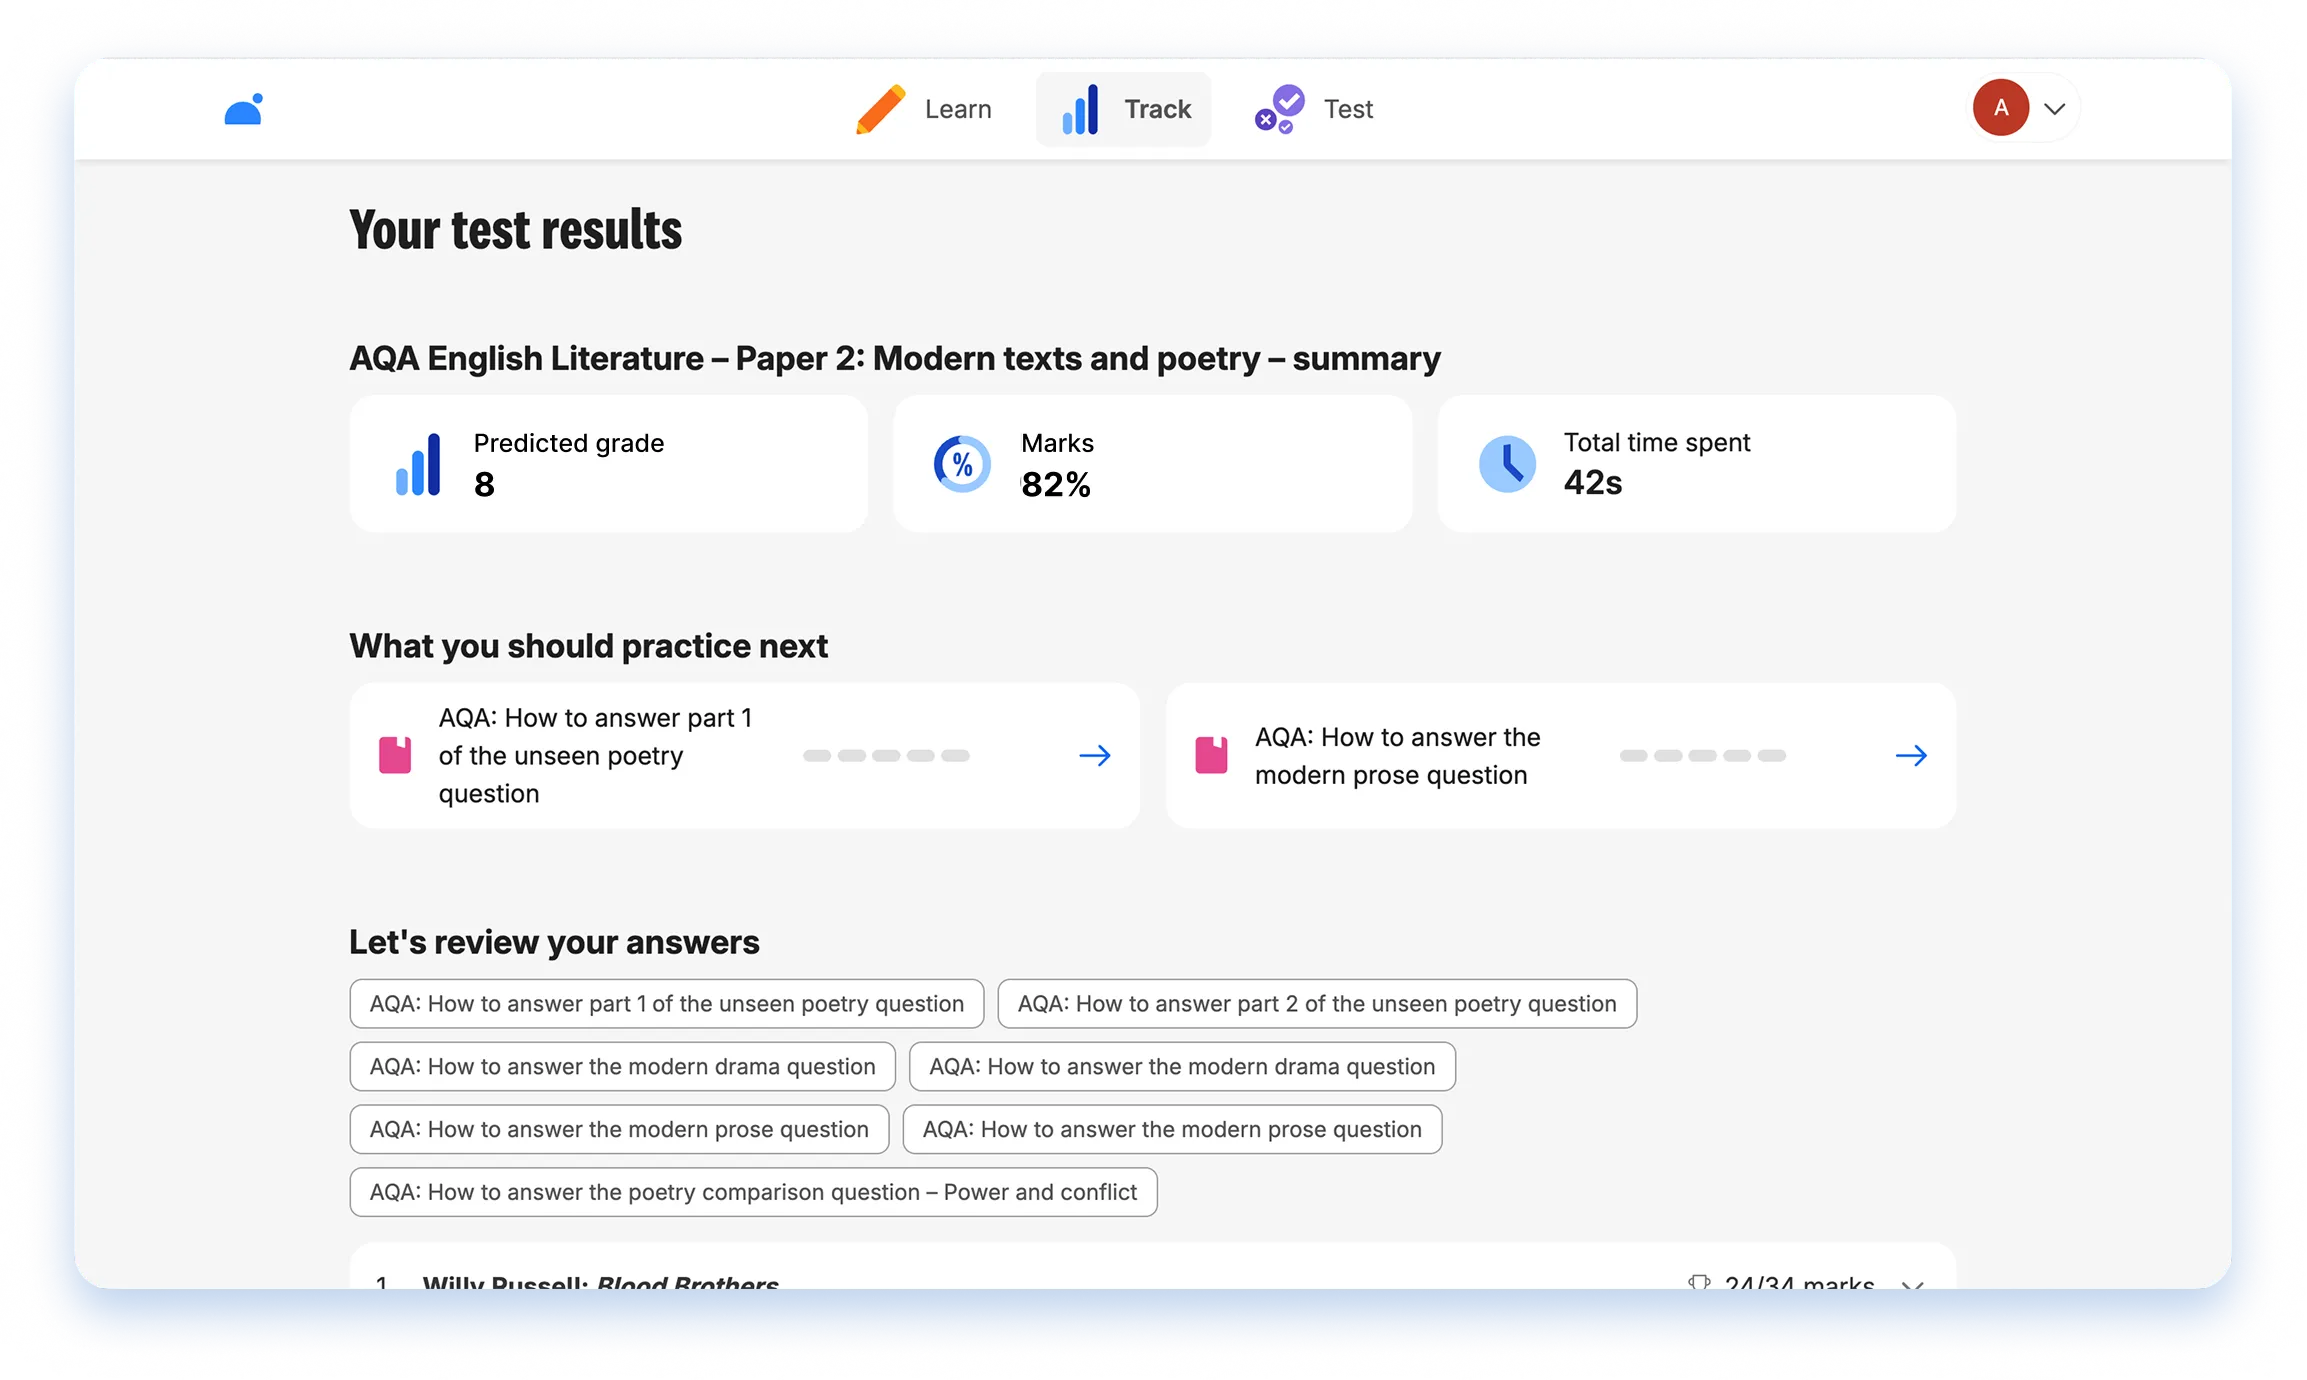Click the orange pencil Learn icon
2307x1380 pixels.
tap(880, 109)
